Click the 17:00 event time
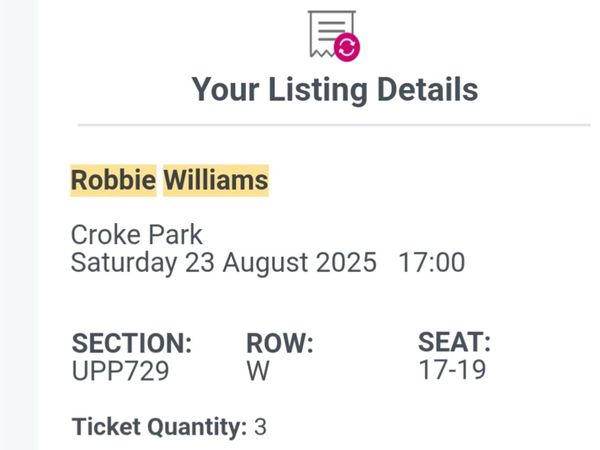 (432, 262)
